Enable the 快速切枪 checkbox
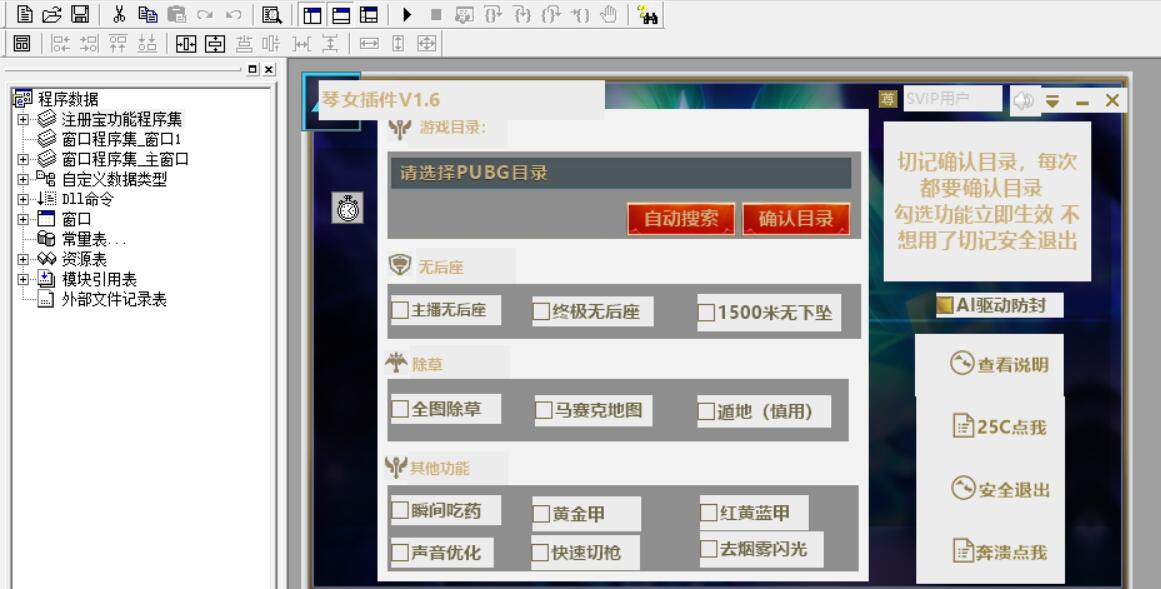 541,553
